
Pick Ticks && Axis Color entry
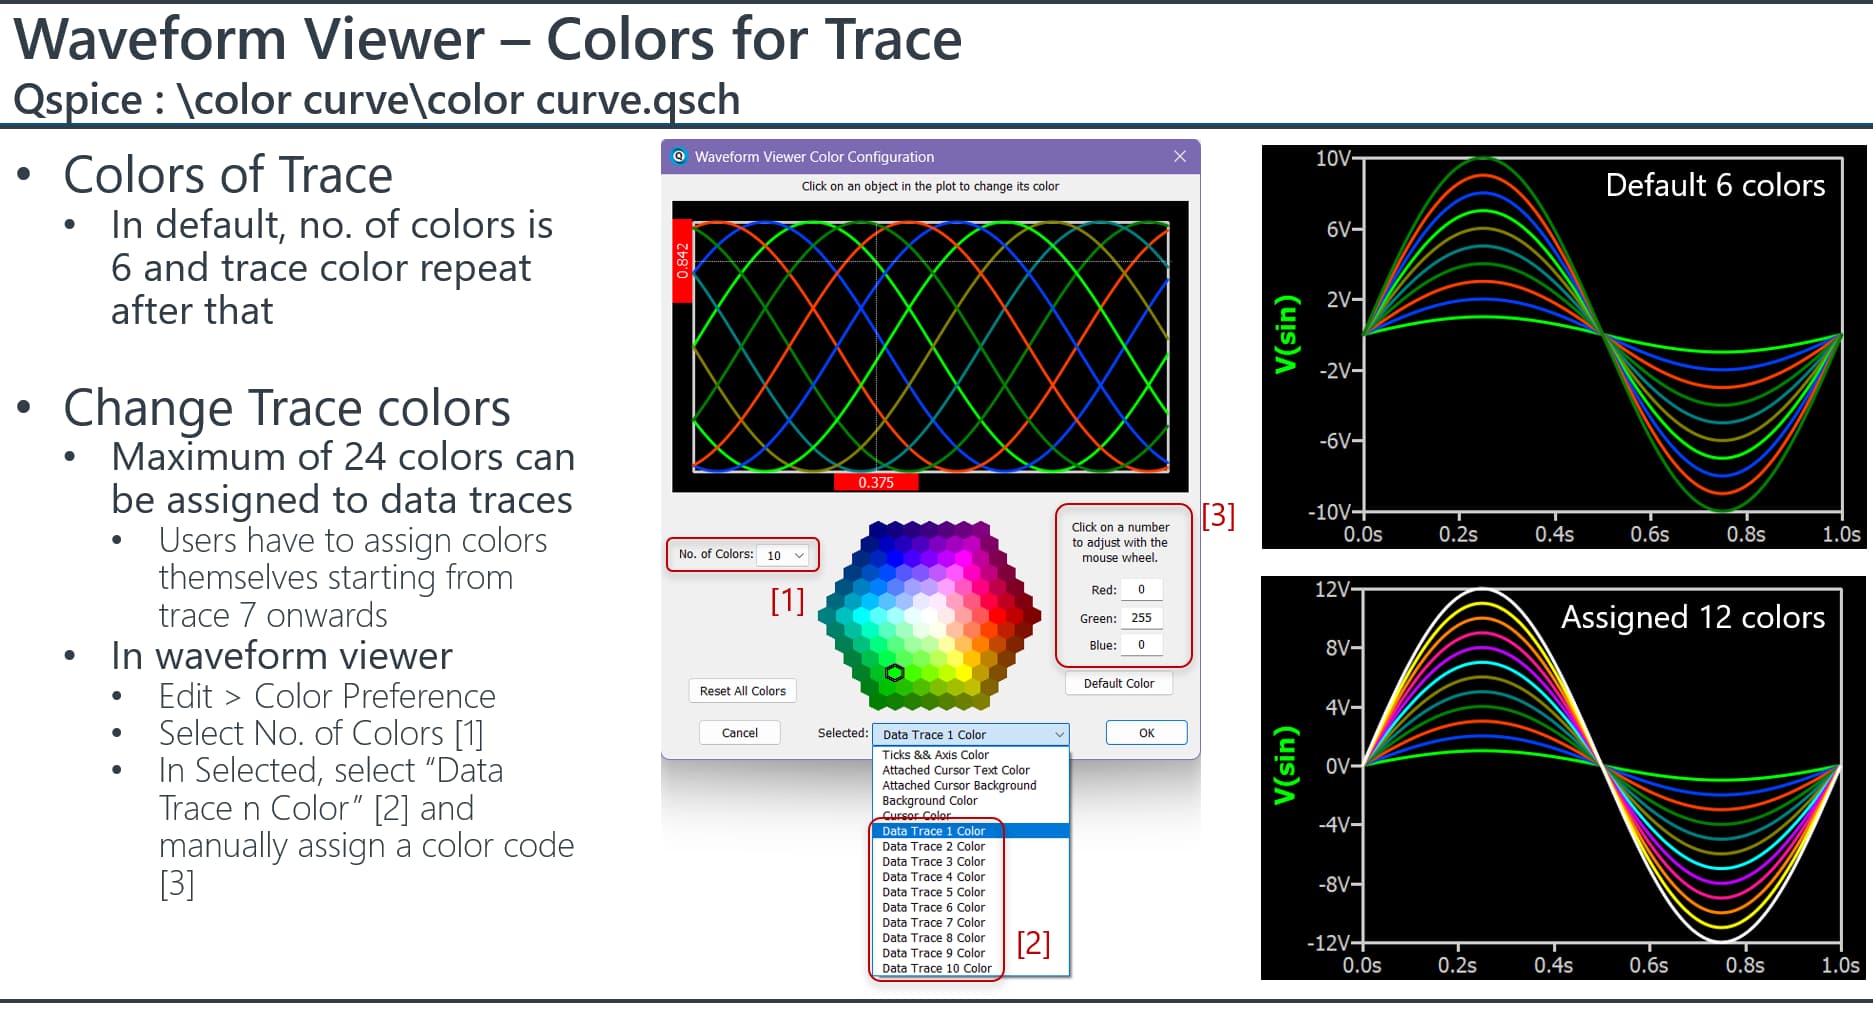pos(935,755)
